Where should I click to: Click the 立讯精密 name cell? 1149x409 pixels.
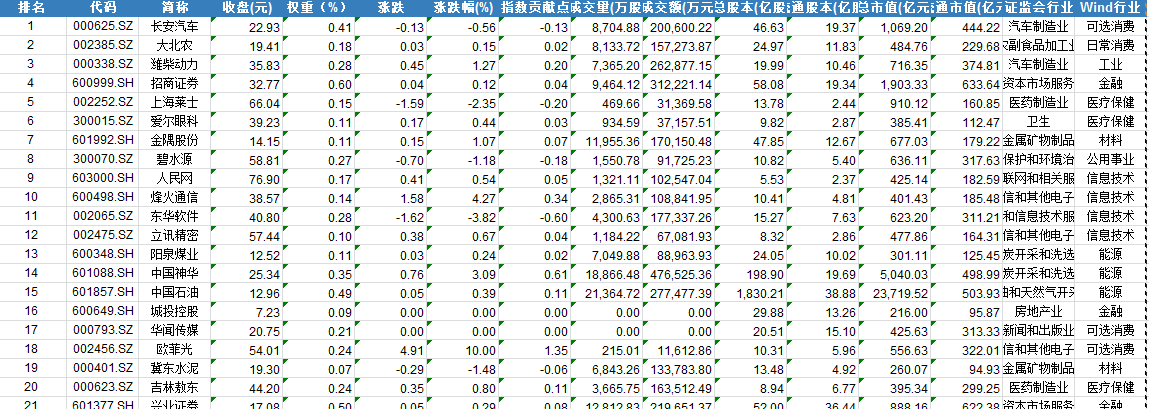[x=174, y=235]
